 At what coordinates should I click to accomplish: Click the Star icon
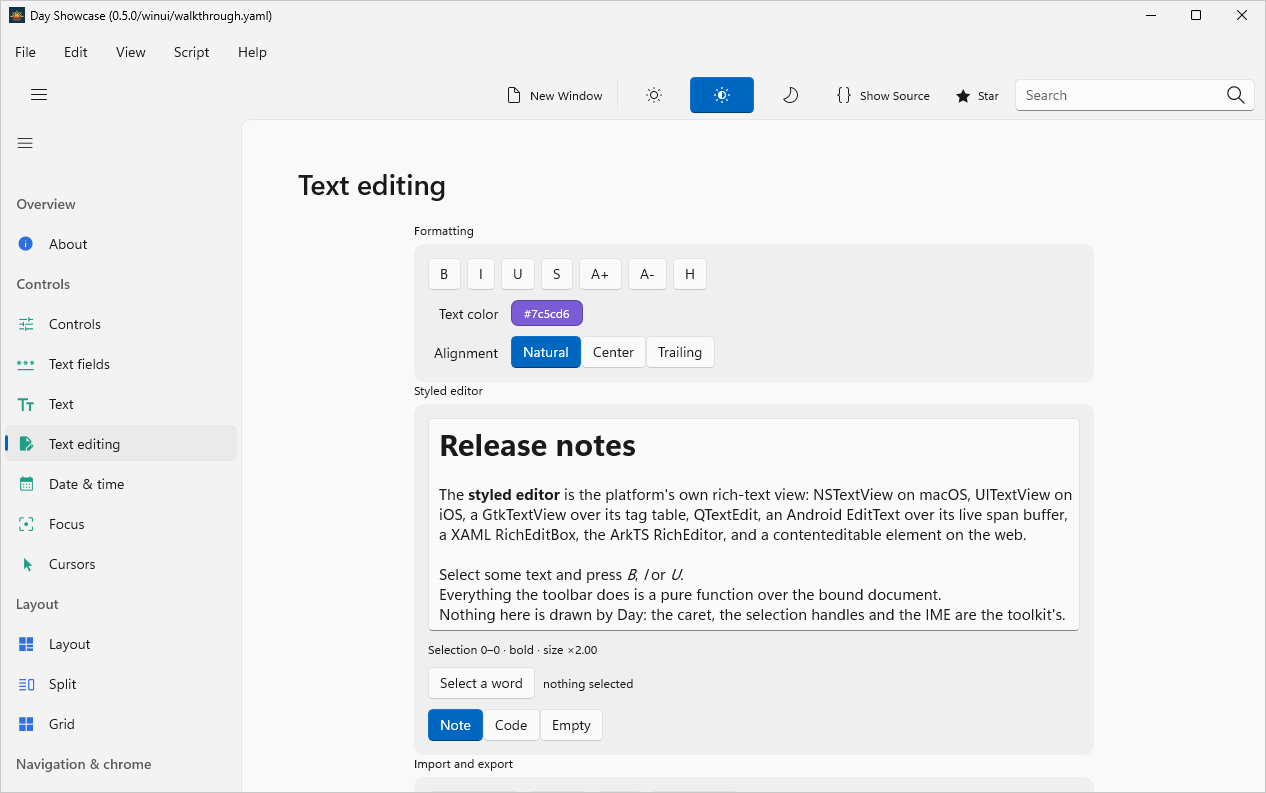click(963, 96)
